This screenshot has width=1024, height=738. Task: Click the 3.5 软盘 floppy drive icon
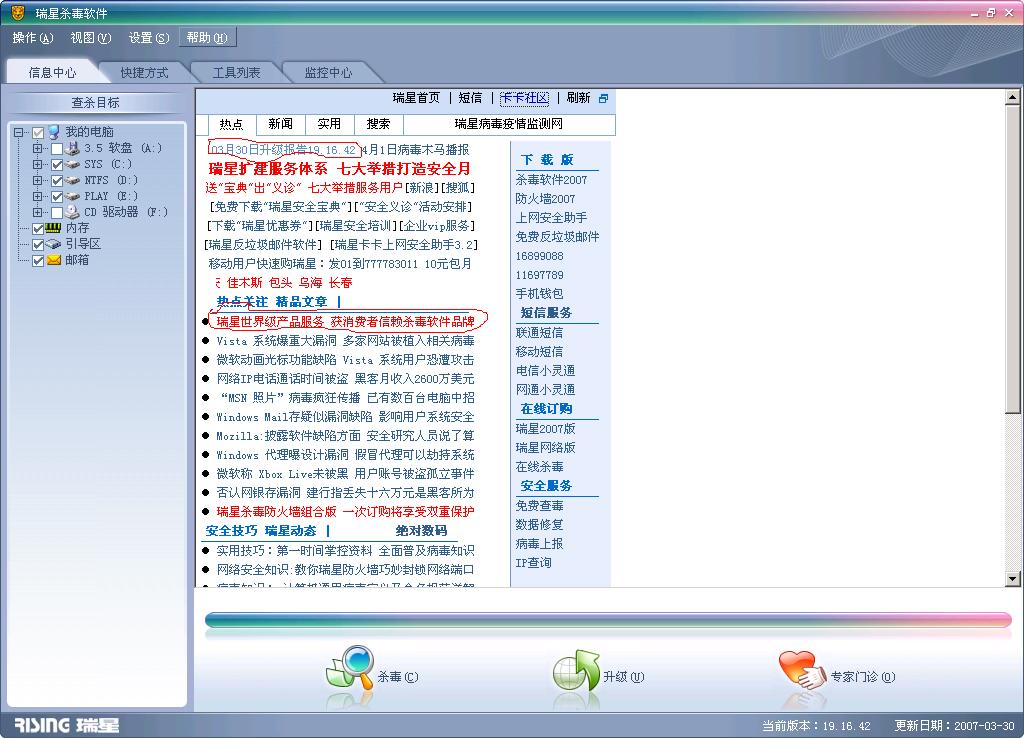(72, 148)
